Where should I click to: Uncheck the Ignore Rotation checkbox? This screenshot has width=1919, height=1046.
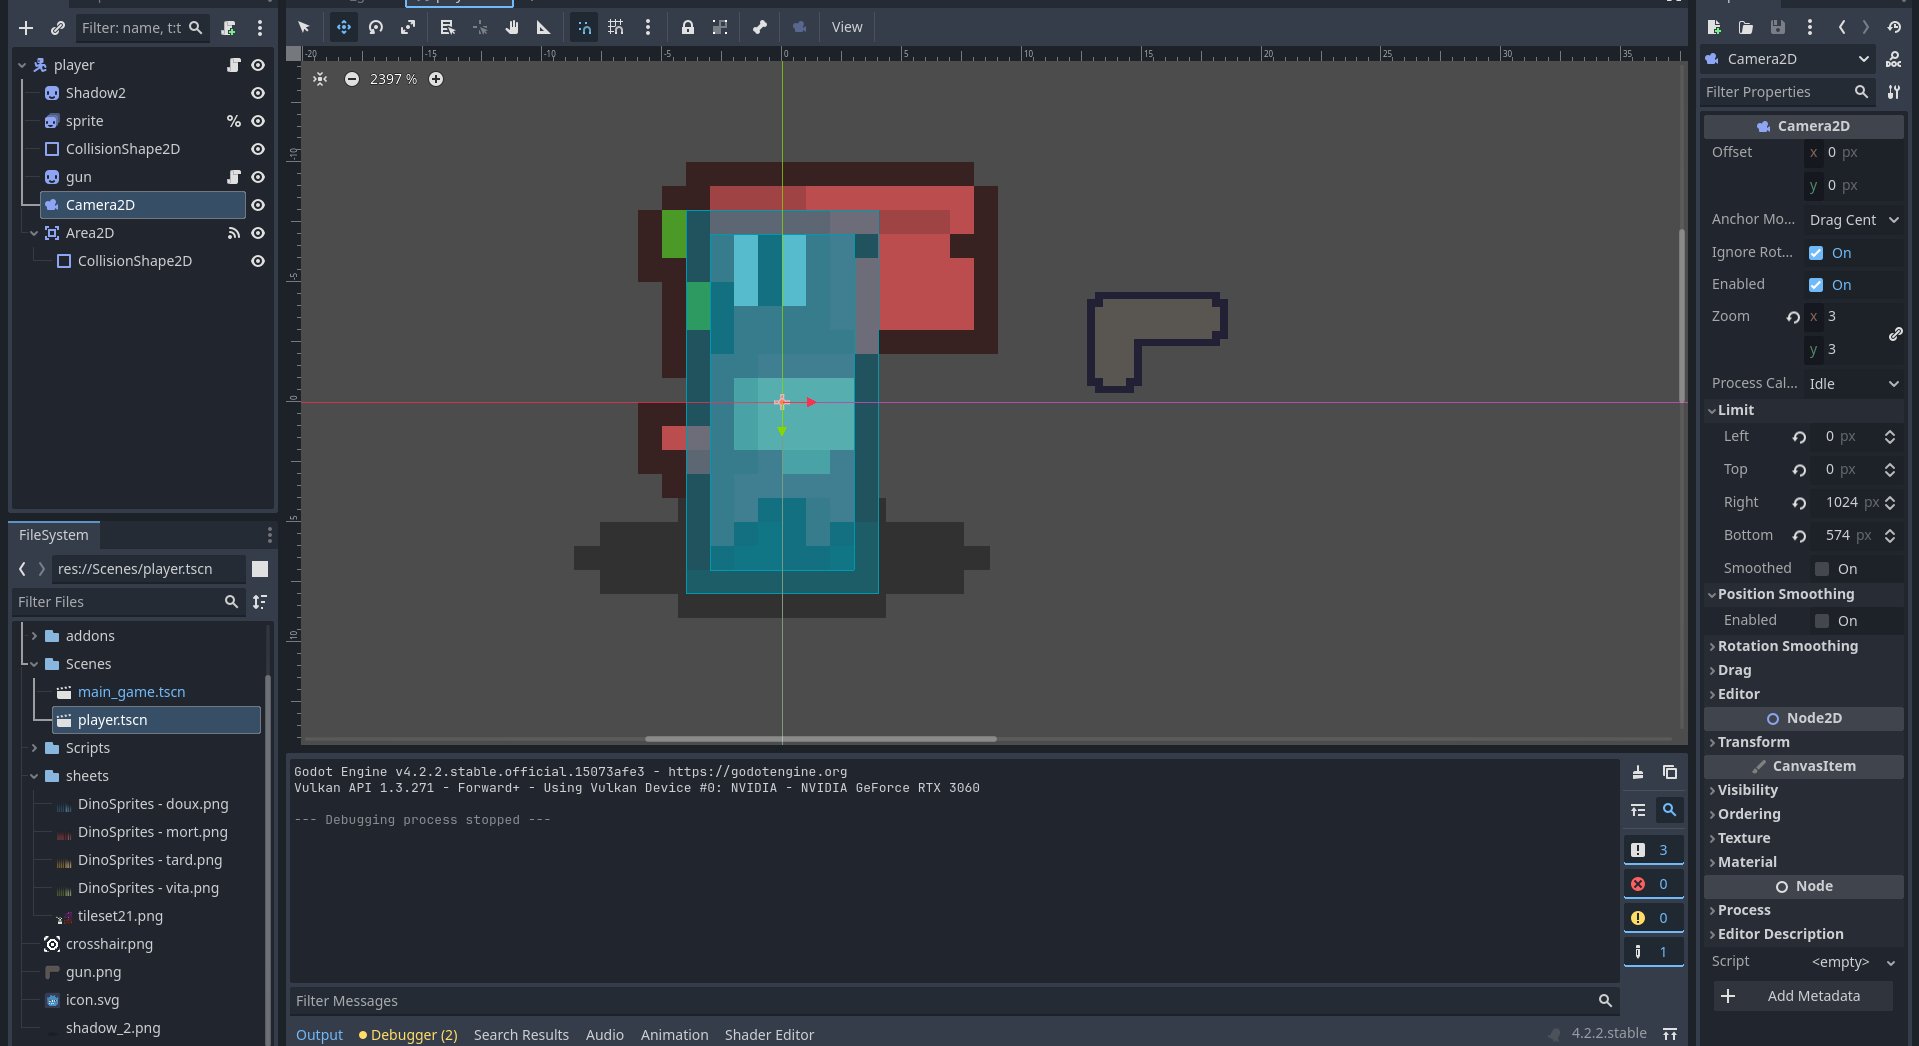tap(1816, 253)
